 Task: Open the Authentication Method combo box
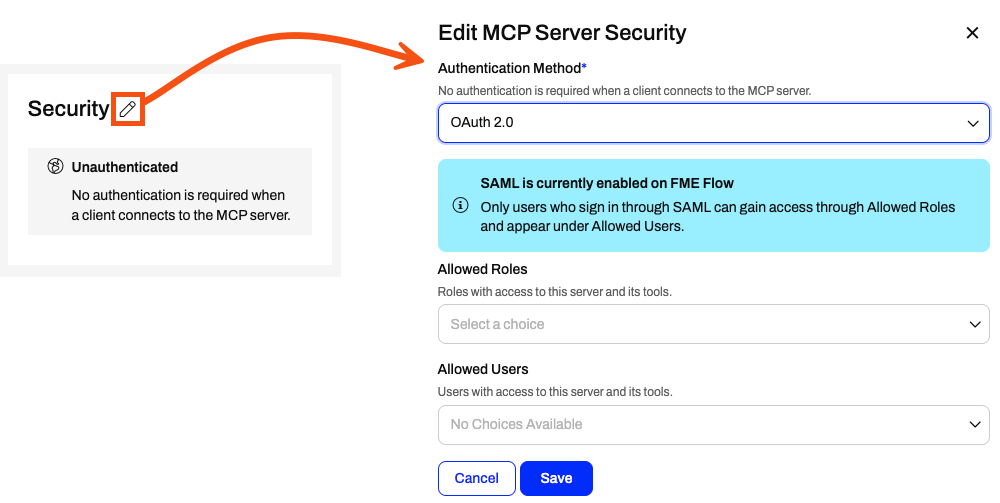pyautogui.click(x=714, y=122)
